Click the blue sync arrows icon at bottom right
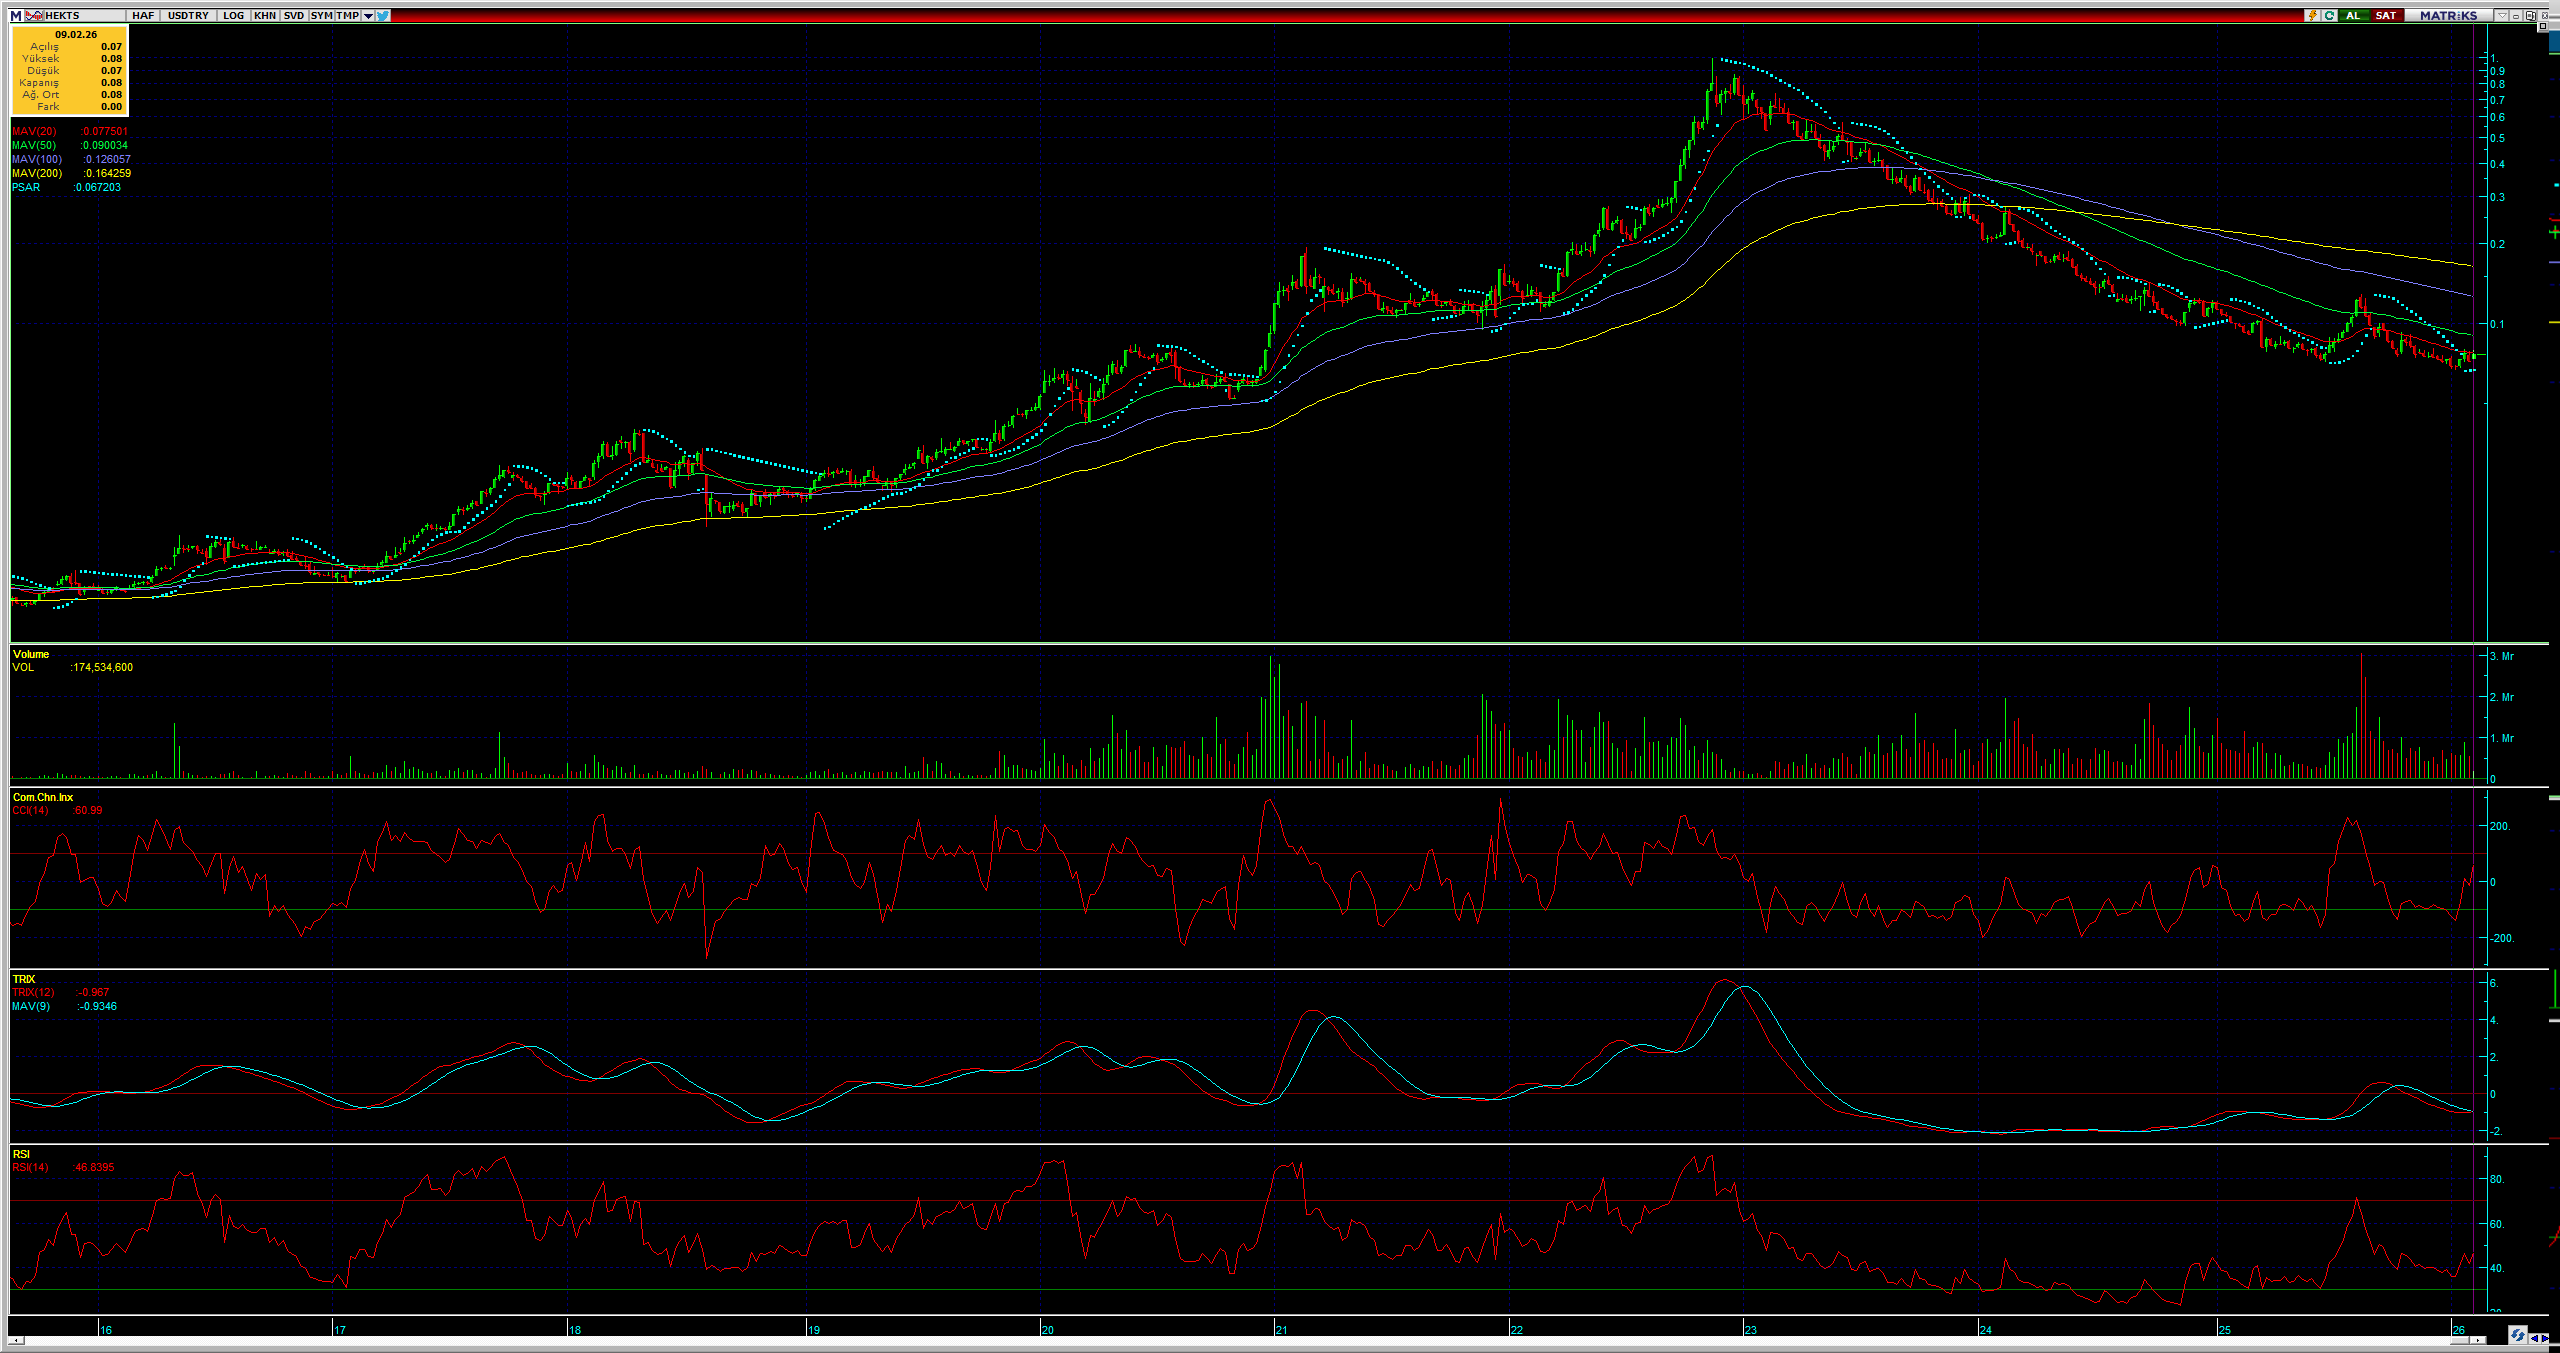Viewport: 2560px width, 1353px height. [2517, 1335]
